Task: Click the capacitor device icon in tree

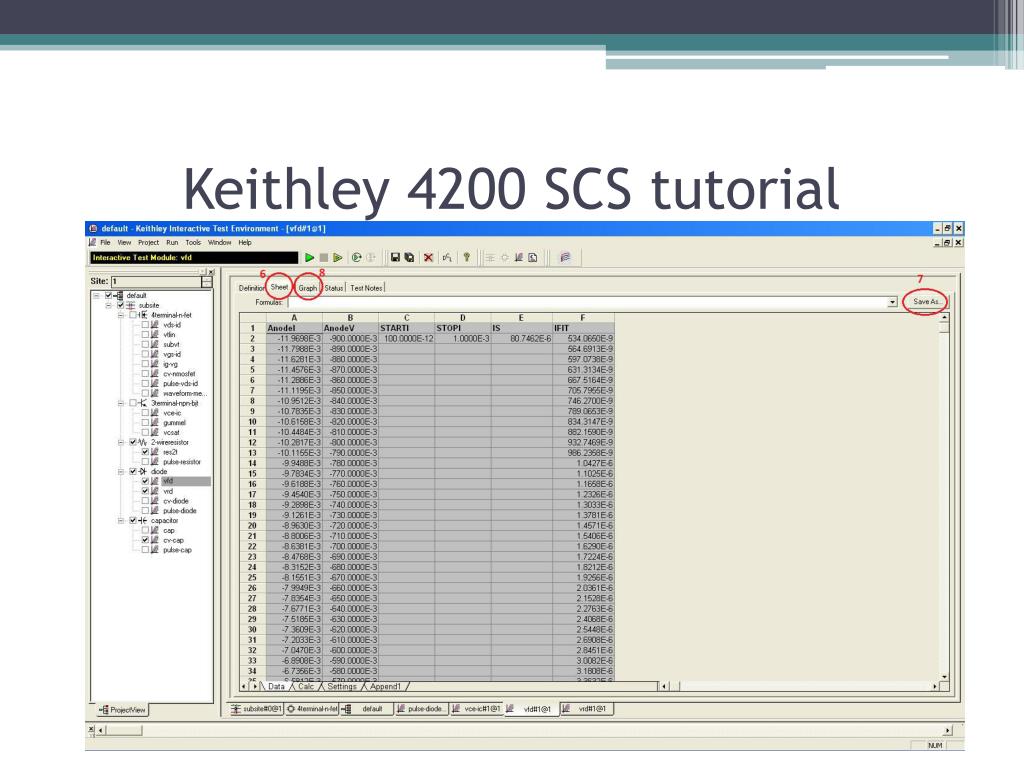Action: [x=142, y=521]
